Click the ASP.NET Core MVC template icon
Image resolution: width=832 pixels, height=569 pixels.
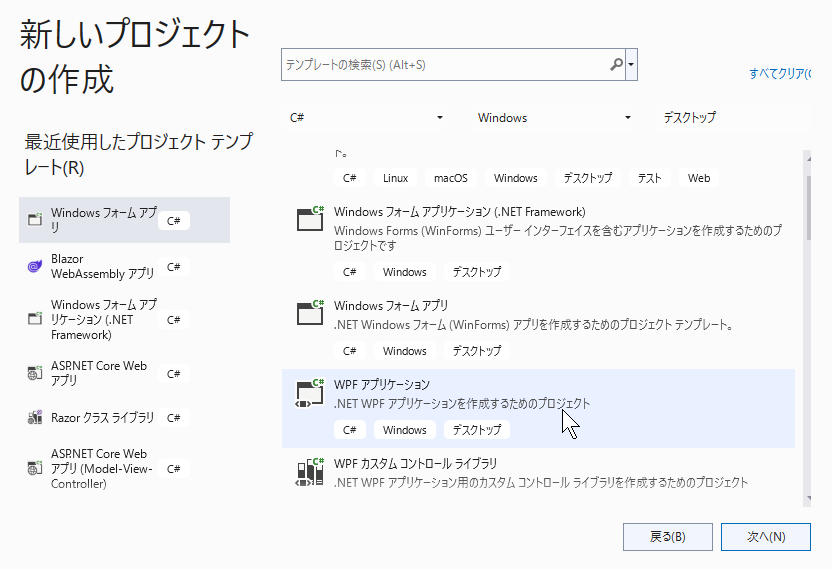click(x=35, y=468)
